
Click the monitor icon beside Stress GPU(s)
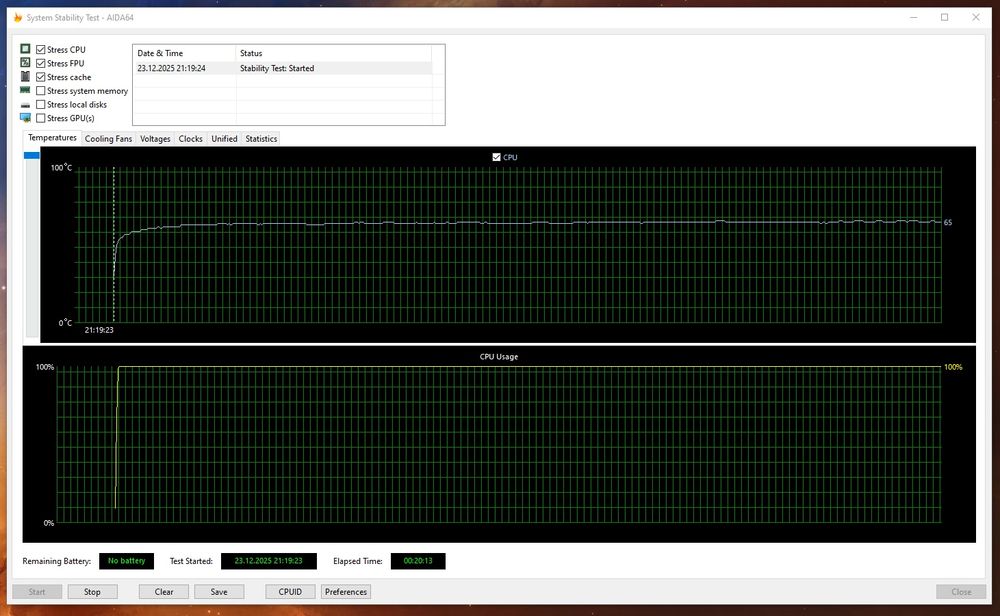click(x=25, y=118)
